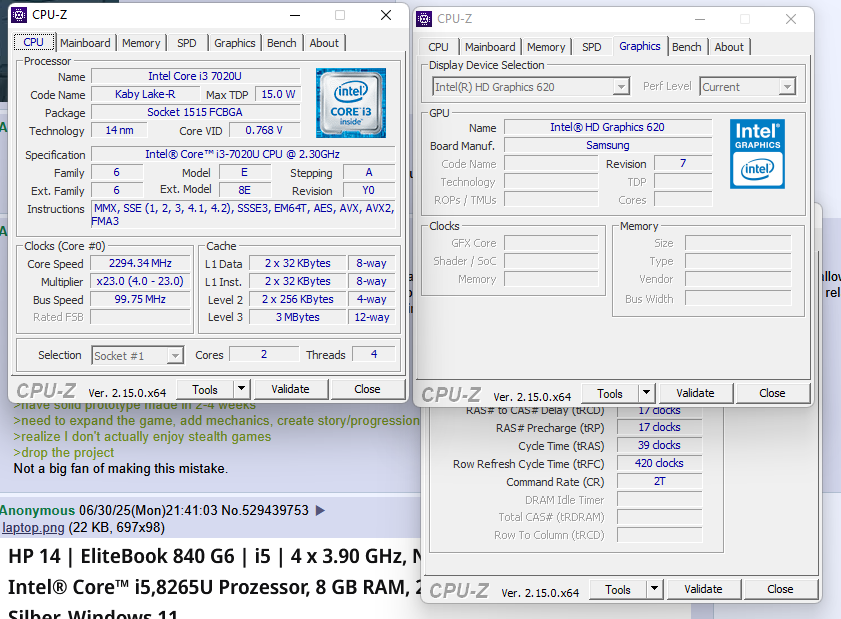Viewport: 841px width, 619px height.
Task: Expand the Tools arrow in the CPU-tab window
Action: [x=241, y=389]
